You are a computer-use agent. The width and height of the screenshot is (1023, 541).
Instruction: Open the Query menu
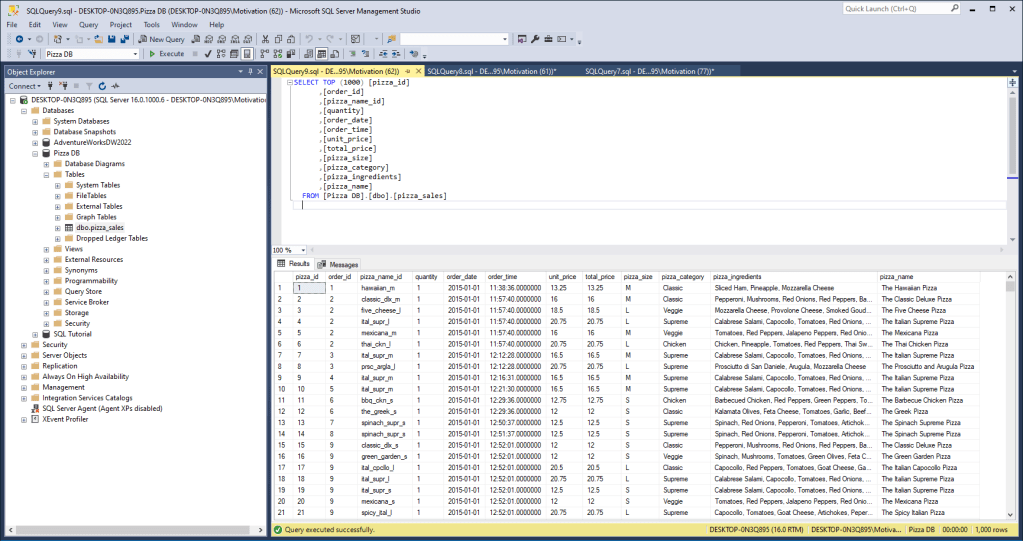88,24
